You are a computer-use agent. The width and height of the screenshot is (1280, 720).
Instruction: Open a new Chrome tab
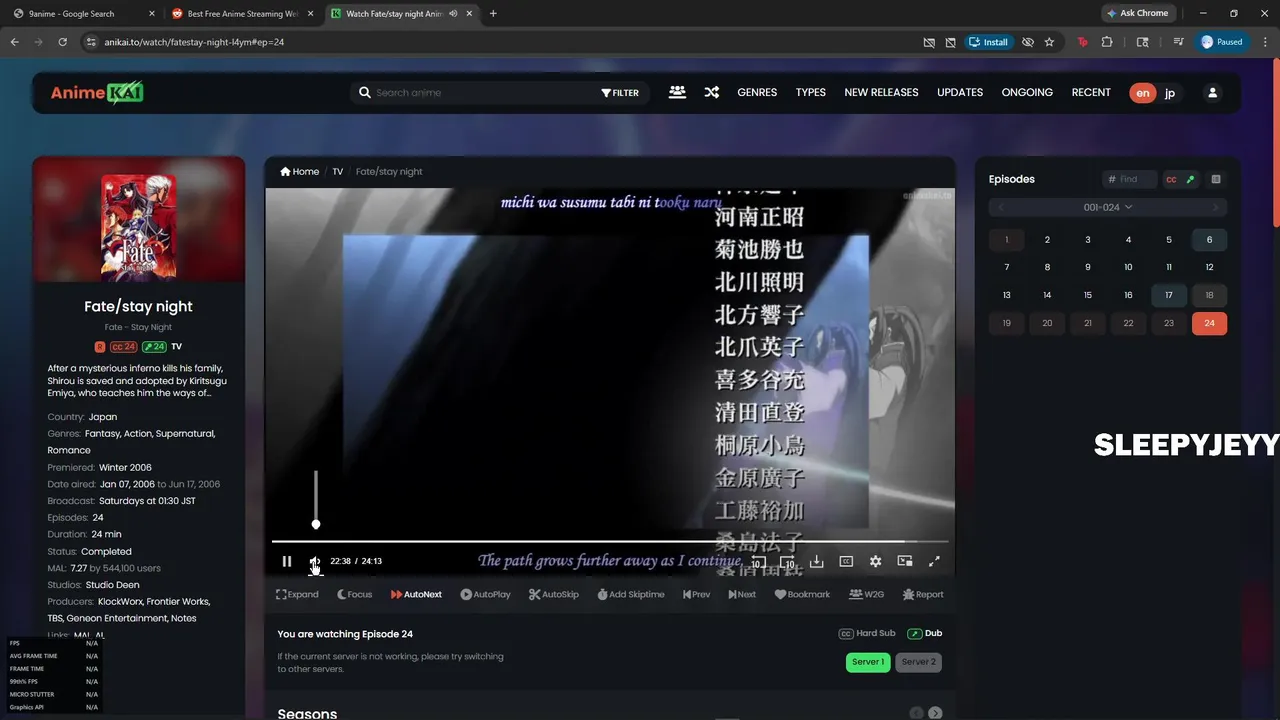[493, 14]
